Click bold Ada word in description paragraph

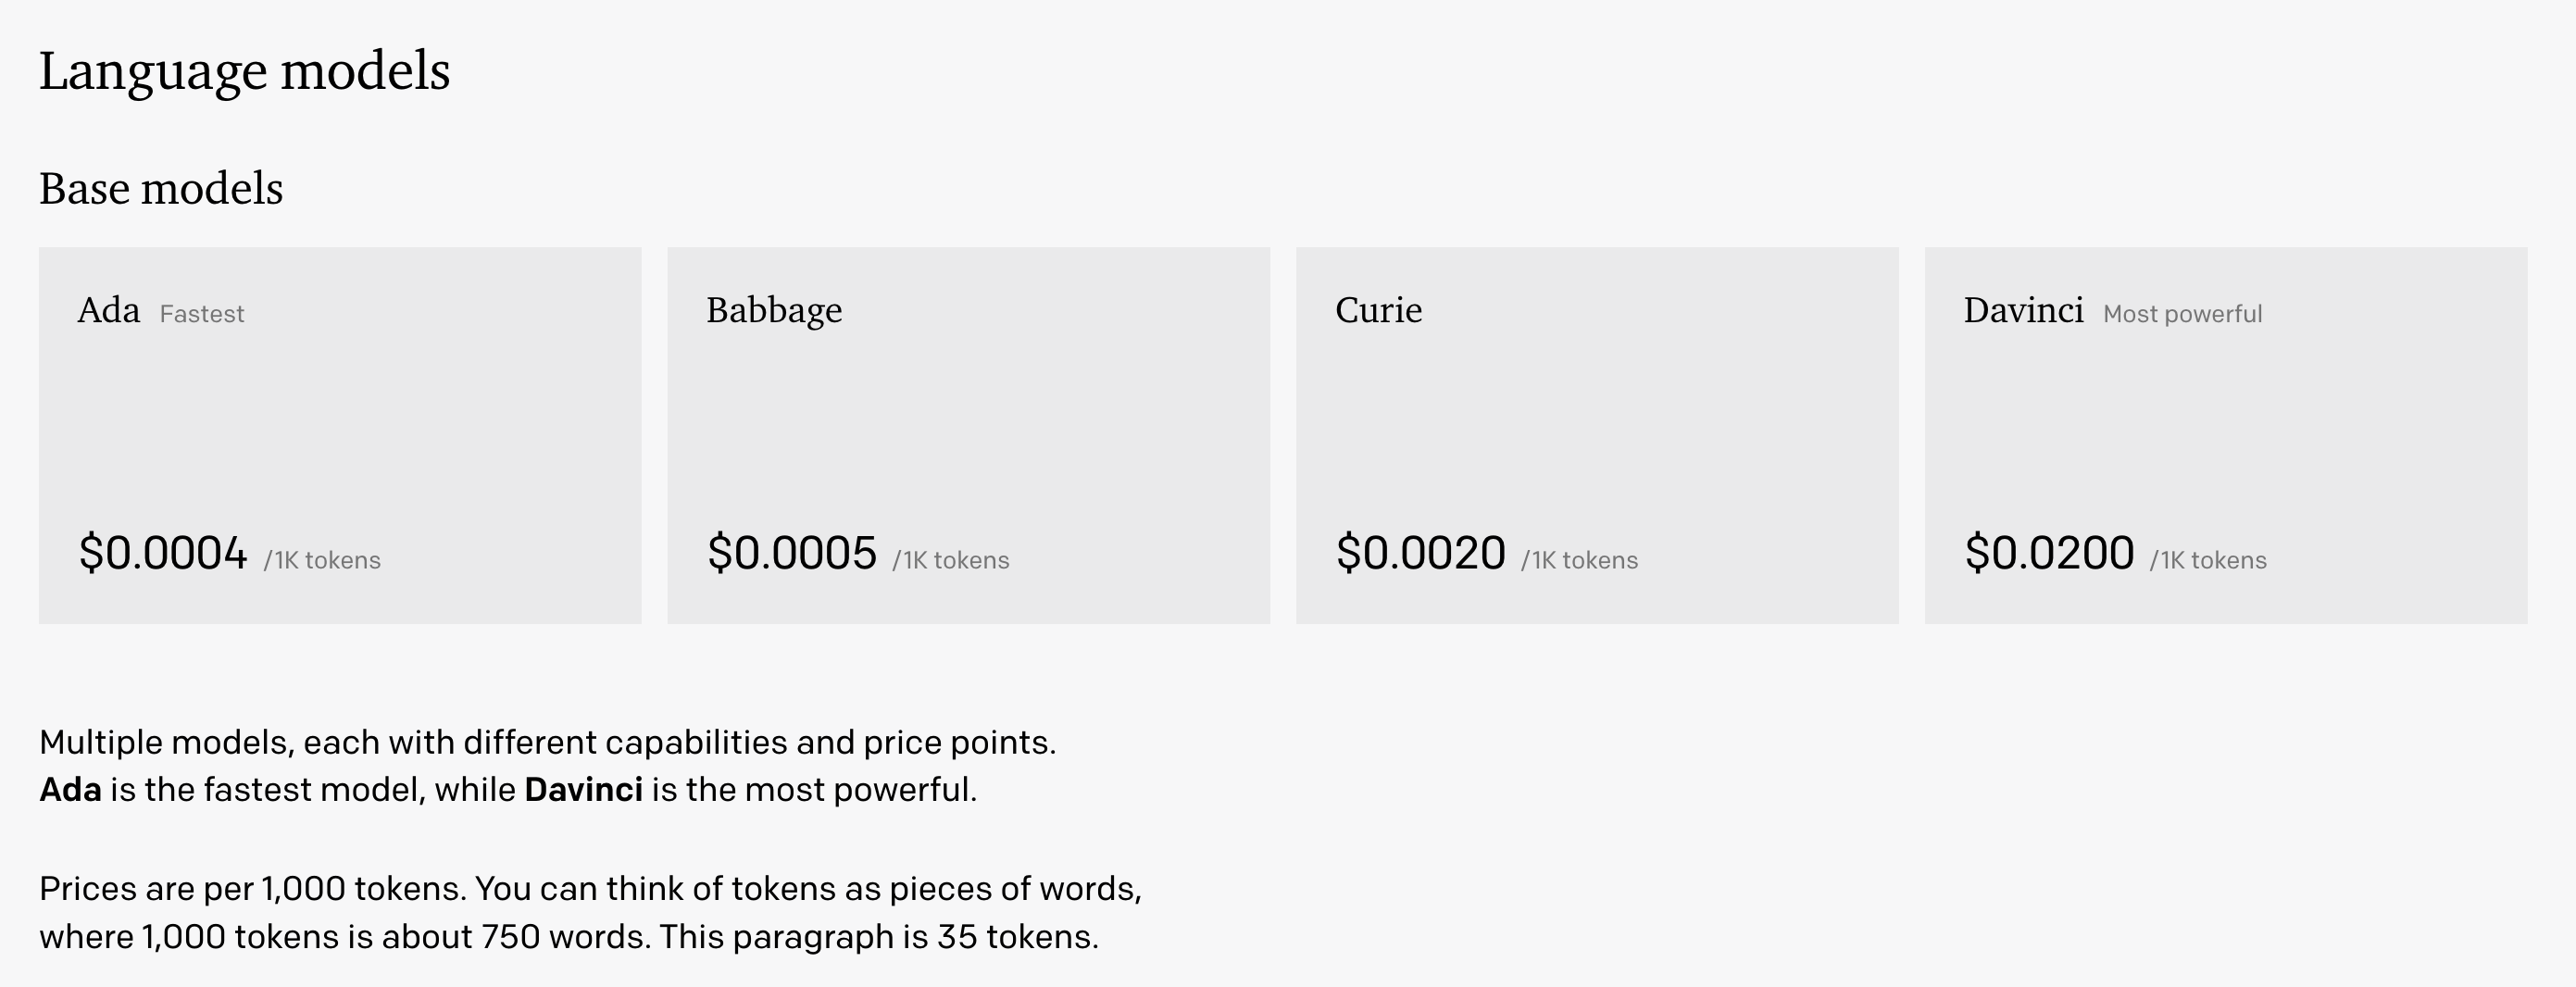click(x=70, y=790)
